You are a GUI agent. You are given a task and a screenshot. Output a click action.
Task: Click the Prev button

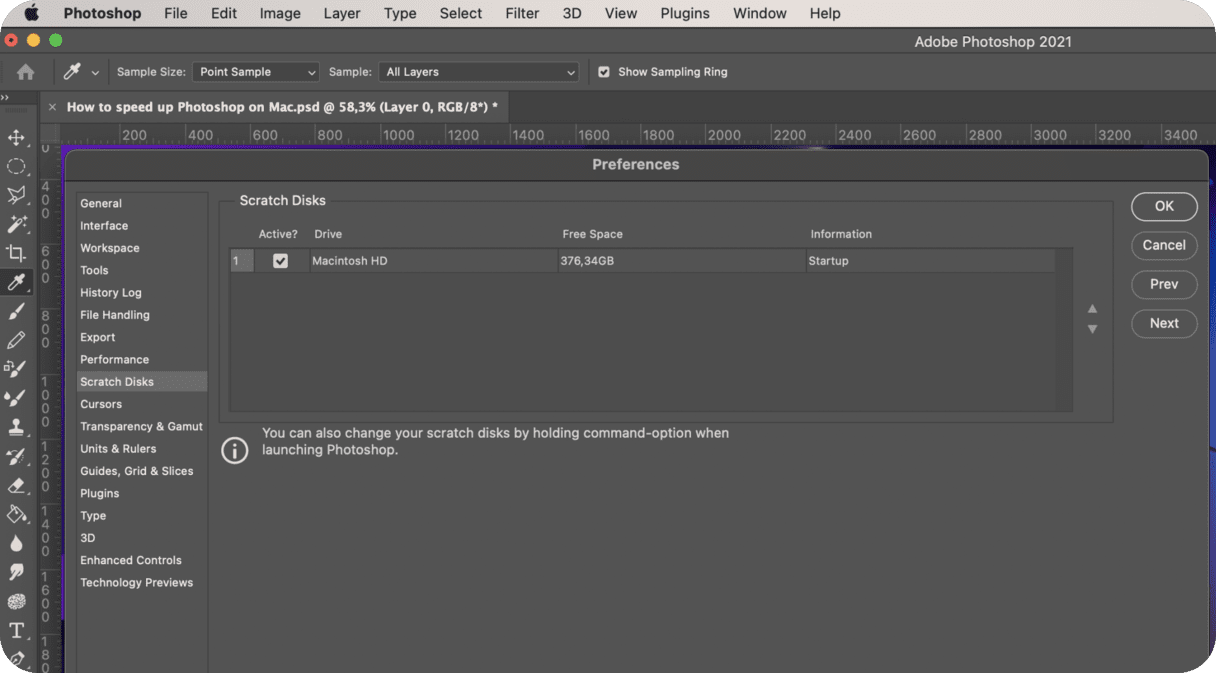click(x=1164, y=284)
